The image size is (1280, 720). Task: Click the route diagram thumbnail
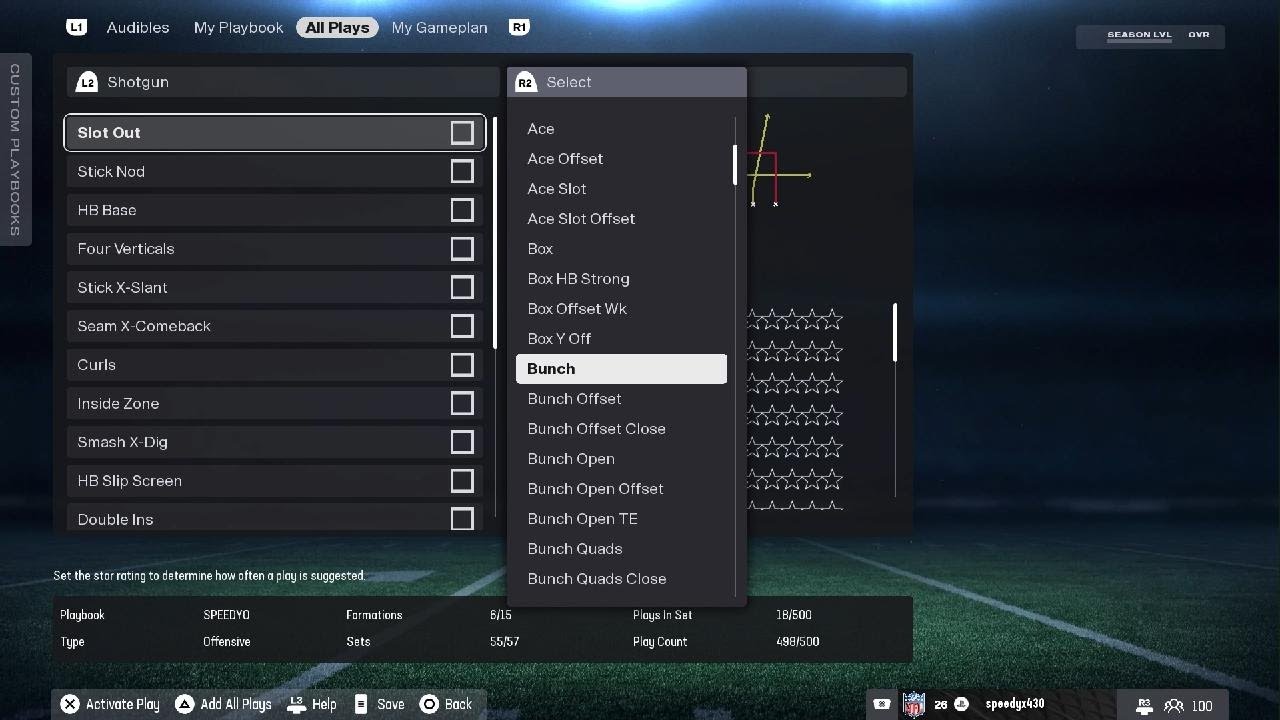point(780,160)
